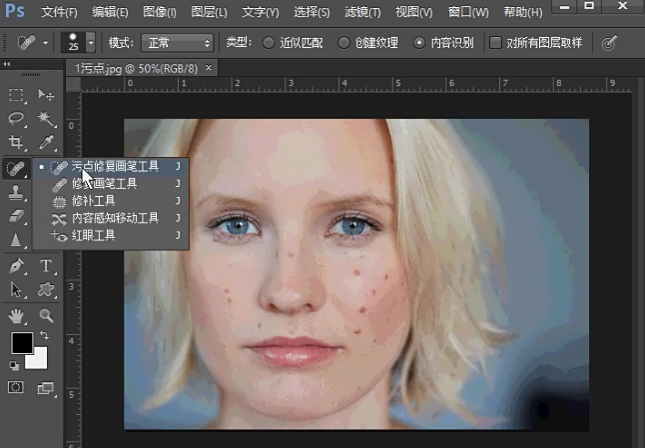Open the 编辑(E) menu
The image size is (645, 448).
coord(110,12)
